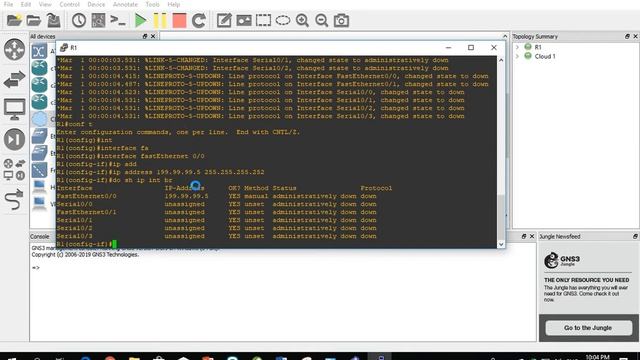Open the Control menu

[69, 4]
